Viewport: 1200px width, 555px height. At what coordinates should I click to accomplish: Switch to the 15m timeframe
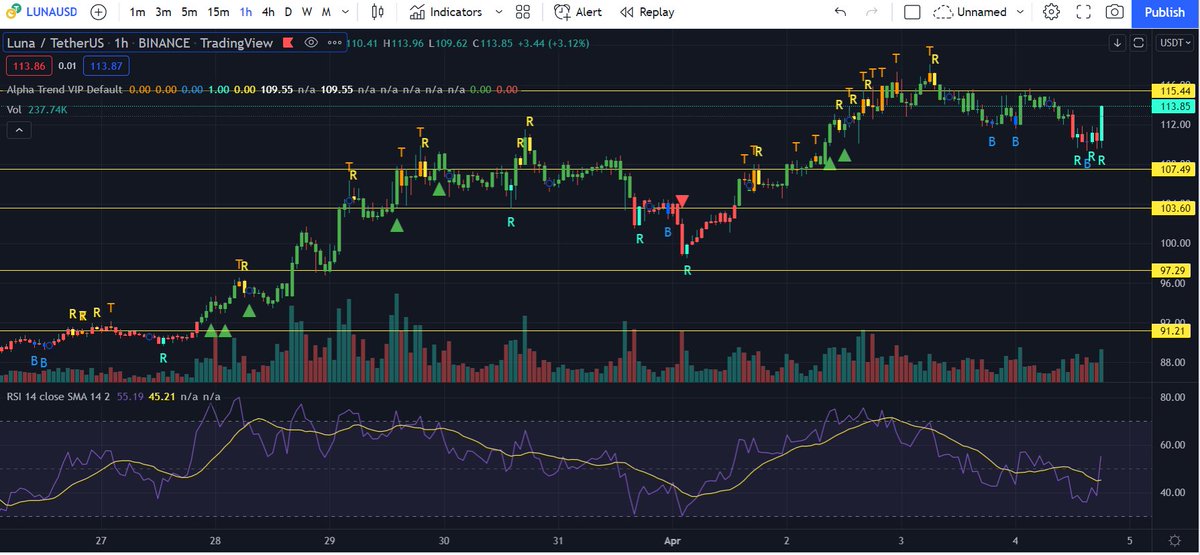(x=218, y=12)
